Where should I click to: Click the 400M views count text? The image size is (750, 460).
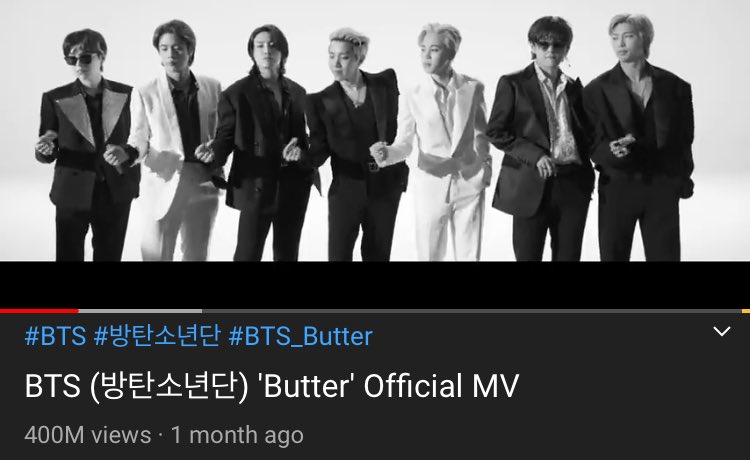(x=88, y=435)
